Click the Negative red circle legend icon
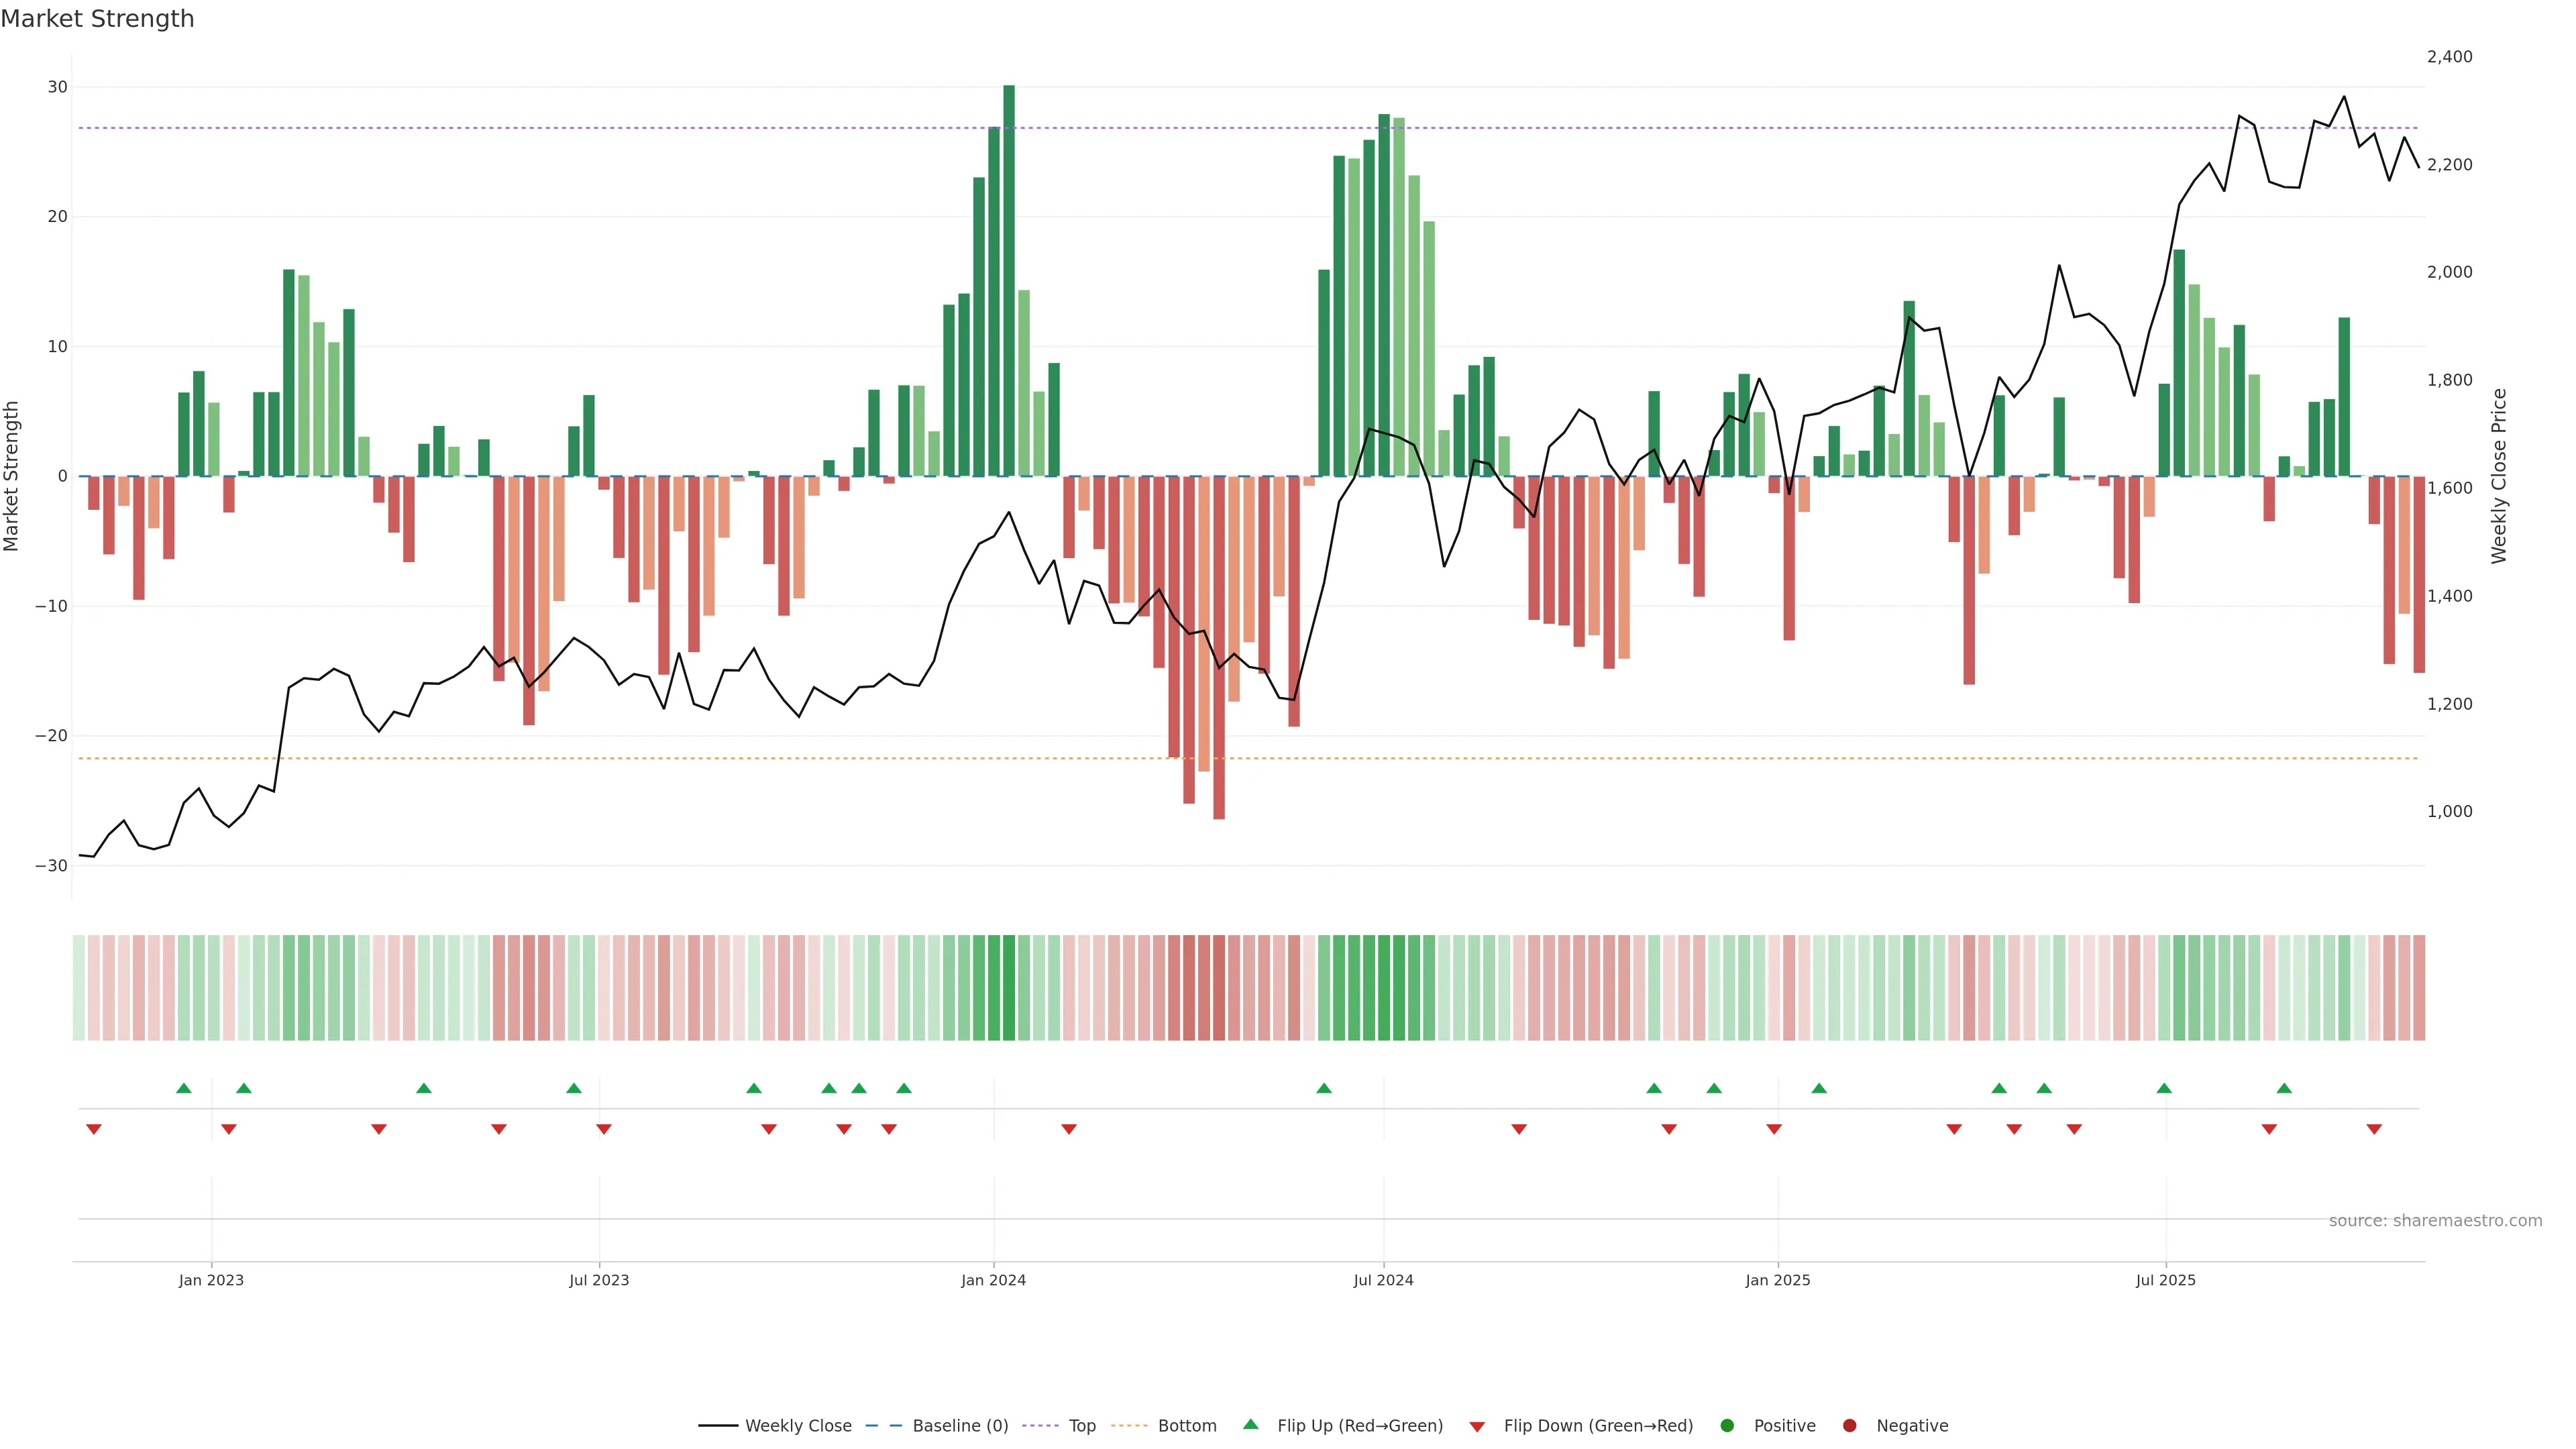 click(x=1849, y=1426)
